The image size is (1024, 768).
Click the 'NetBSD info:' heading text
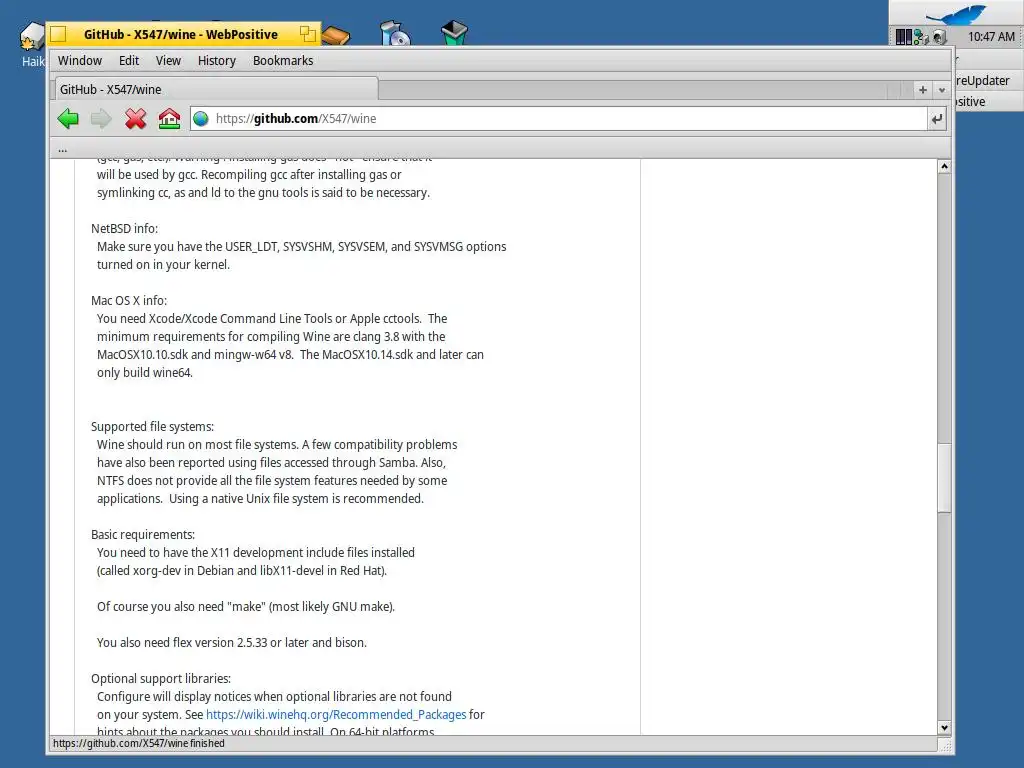click(x=124, y=229)
